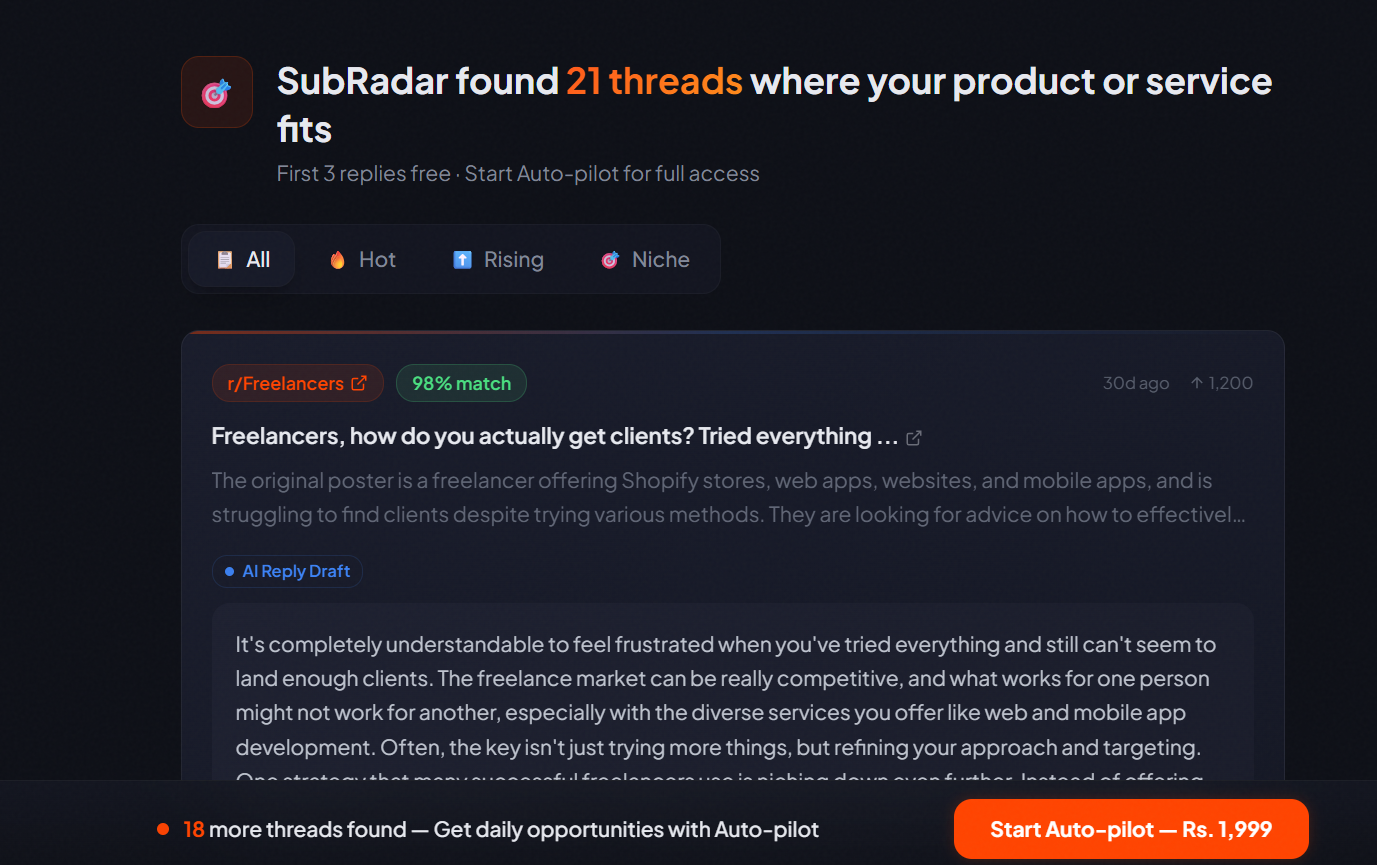
Task: Select the fire icon on the Hot filter
Action: pyautogui.click(x=340, y=259)
